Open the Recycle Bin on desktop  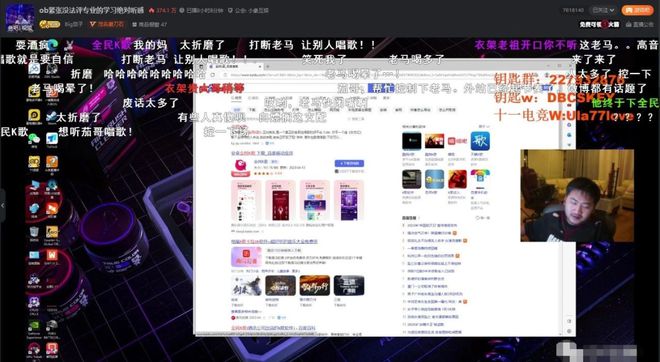[x=34, y=232]
